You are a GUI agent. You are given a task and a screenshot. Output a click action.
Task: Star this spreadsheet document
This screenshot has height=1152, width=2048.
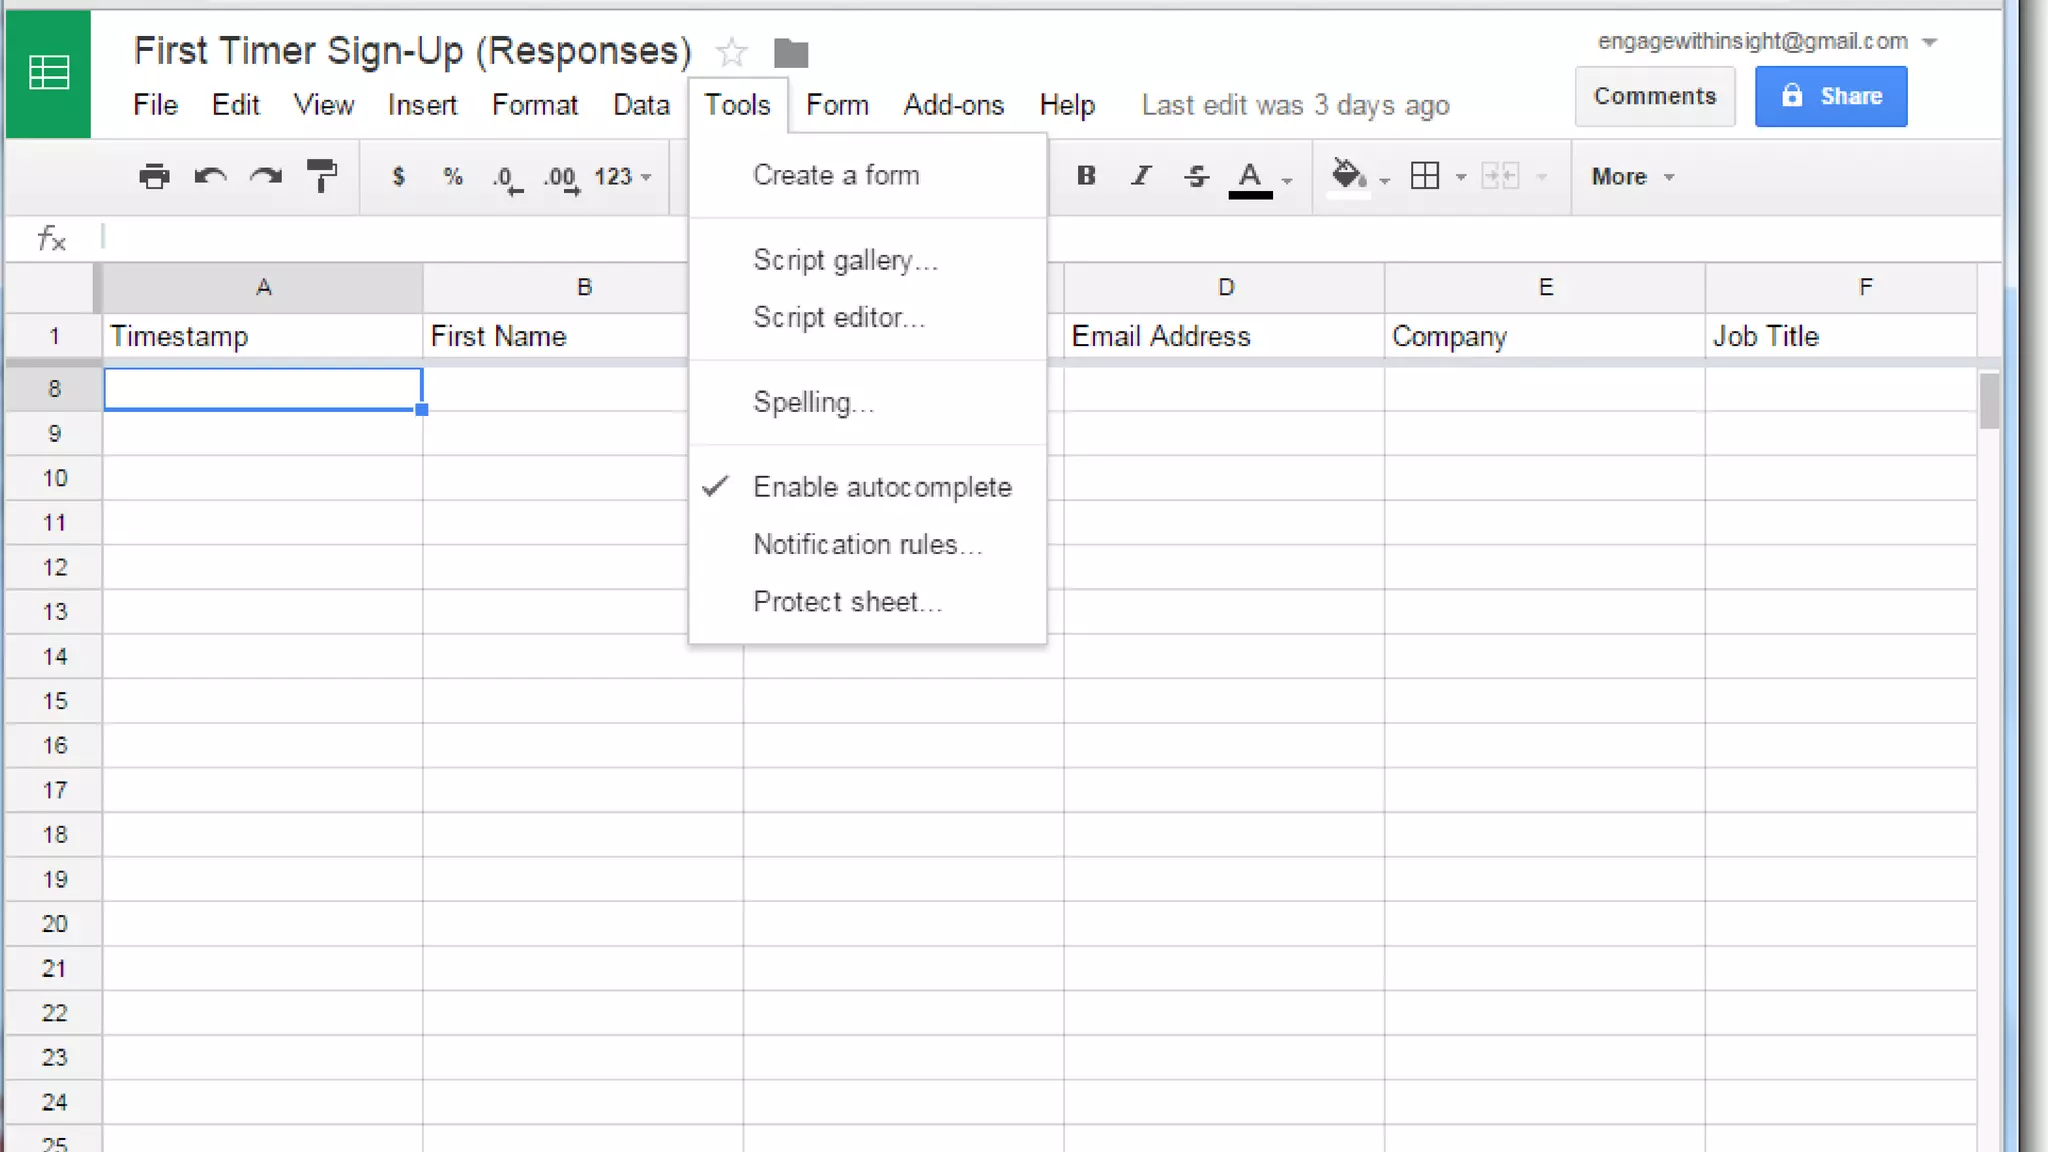(x=732, y=52)
